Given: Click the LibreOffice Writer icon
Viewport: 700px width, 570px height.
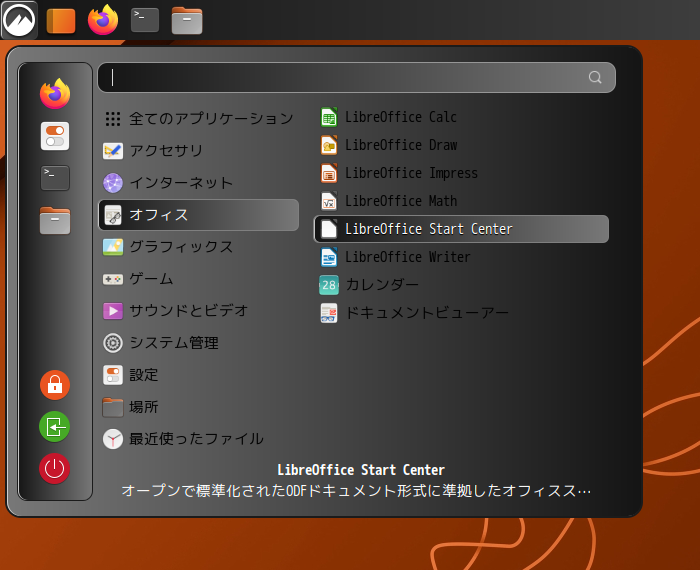Looking at the screenshot, I should pyautogui.click(x=329, y=257).
